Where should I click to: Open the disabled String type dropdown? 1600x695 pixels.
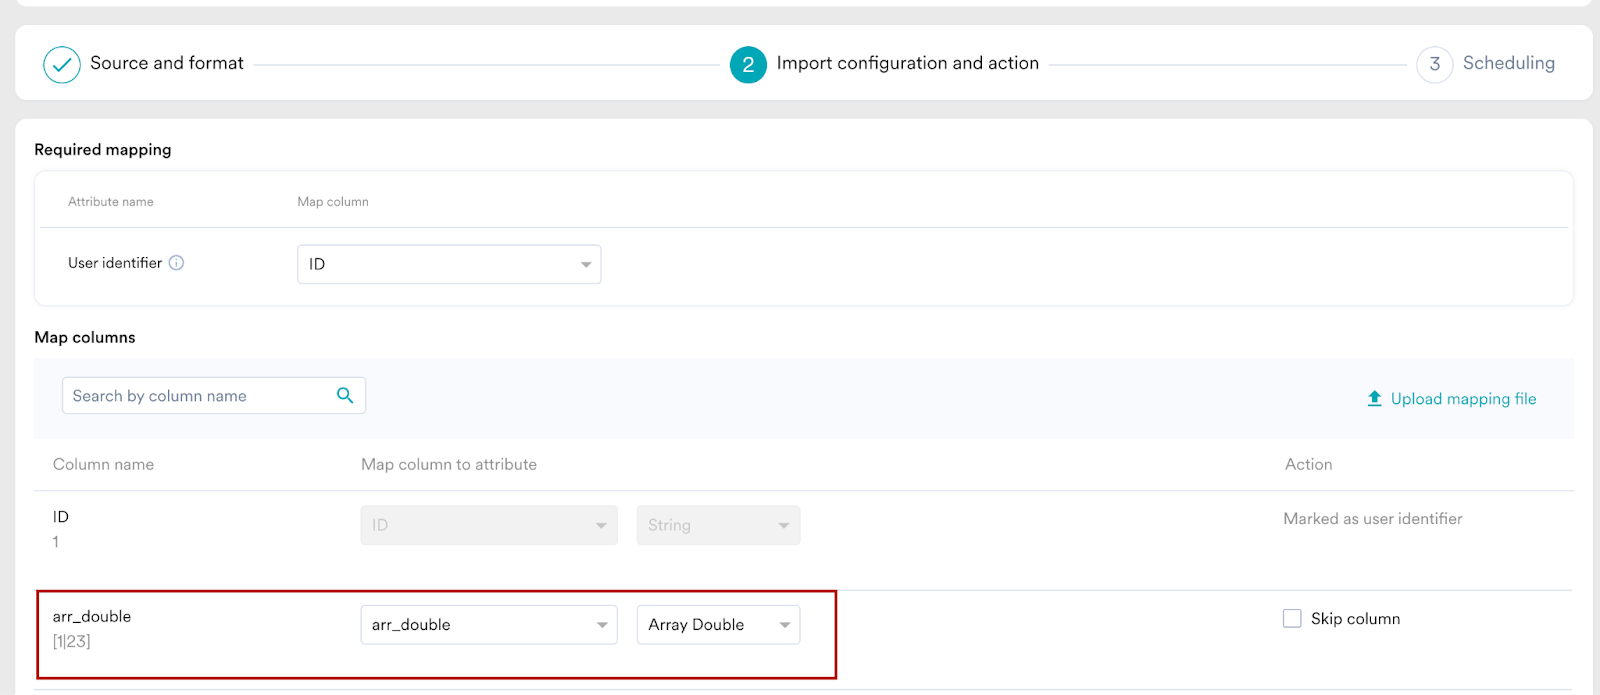pos(718,525)
